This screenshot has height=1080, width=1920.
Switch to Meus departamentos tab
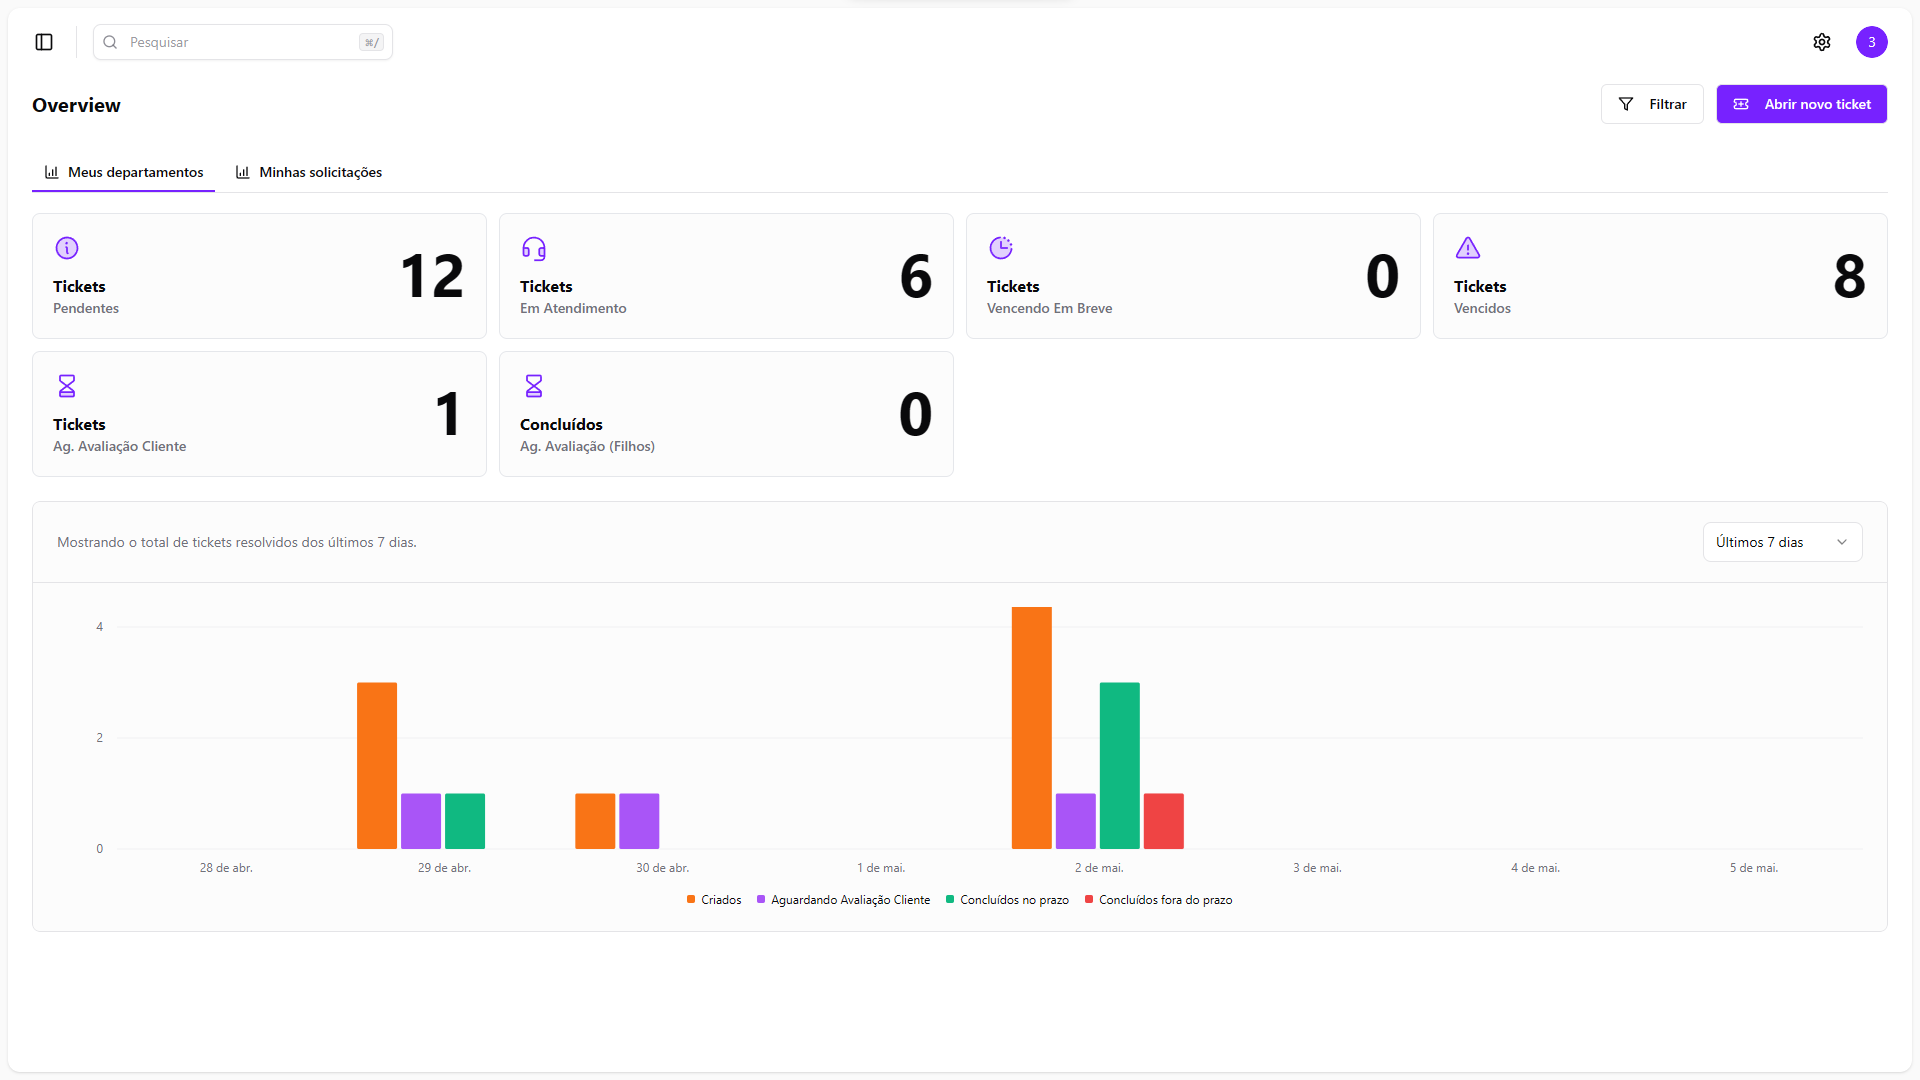[124, 172]
